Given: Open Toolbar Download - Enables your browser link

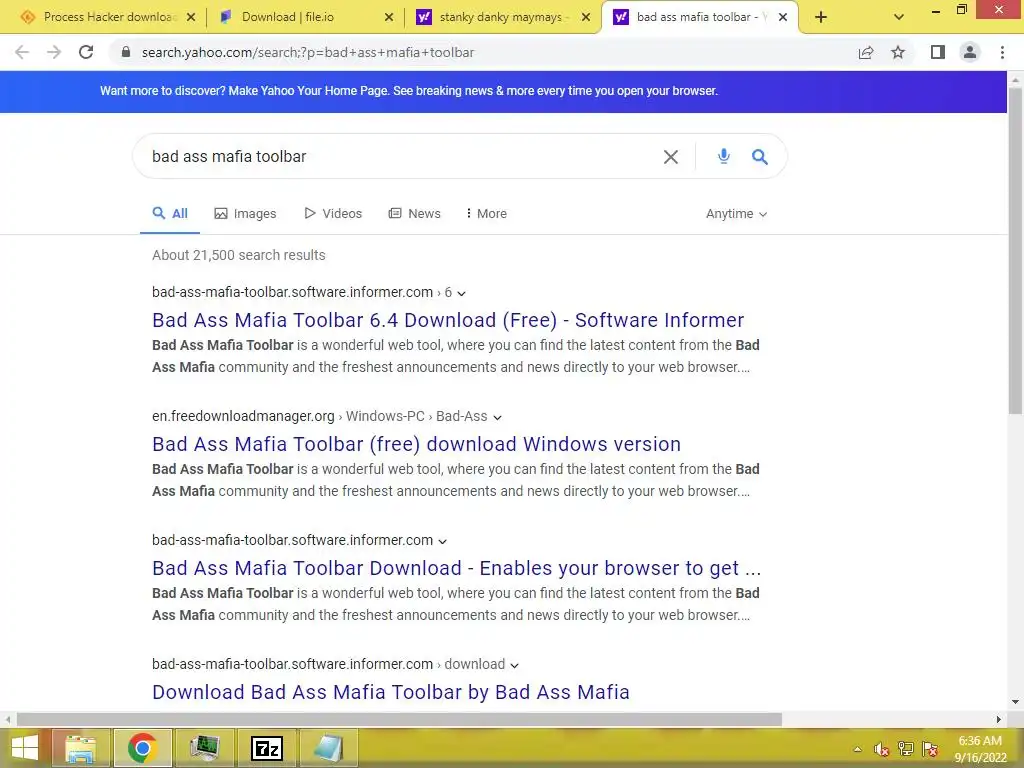Looking at the screenshot, I should [x=456, y=568].
